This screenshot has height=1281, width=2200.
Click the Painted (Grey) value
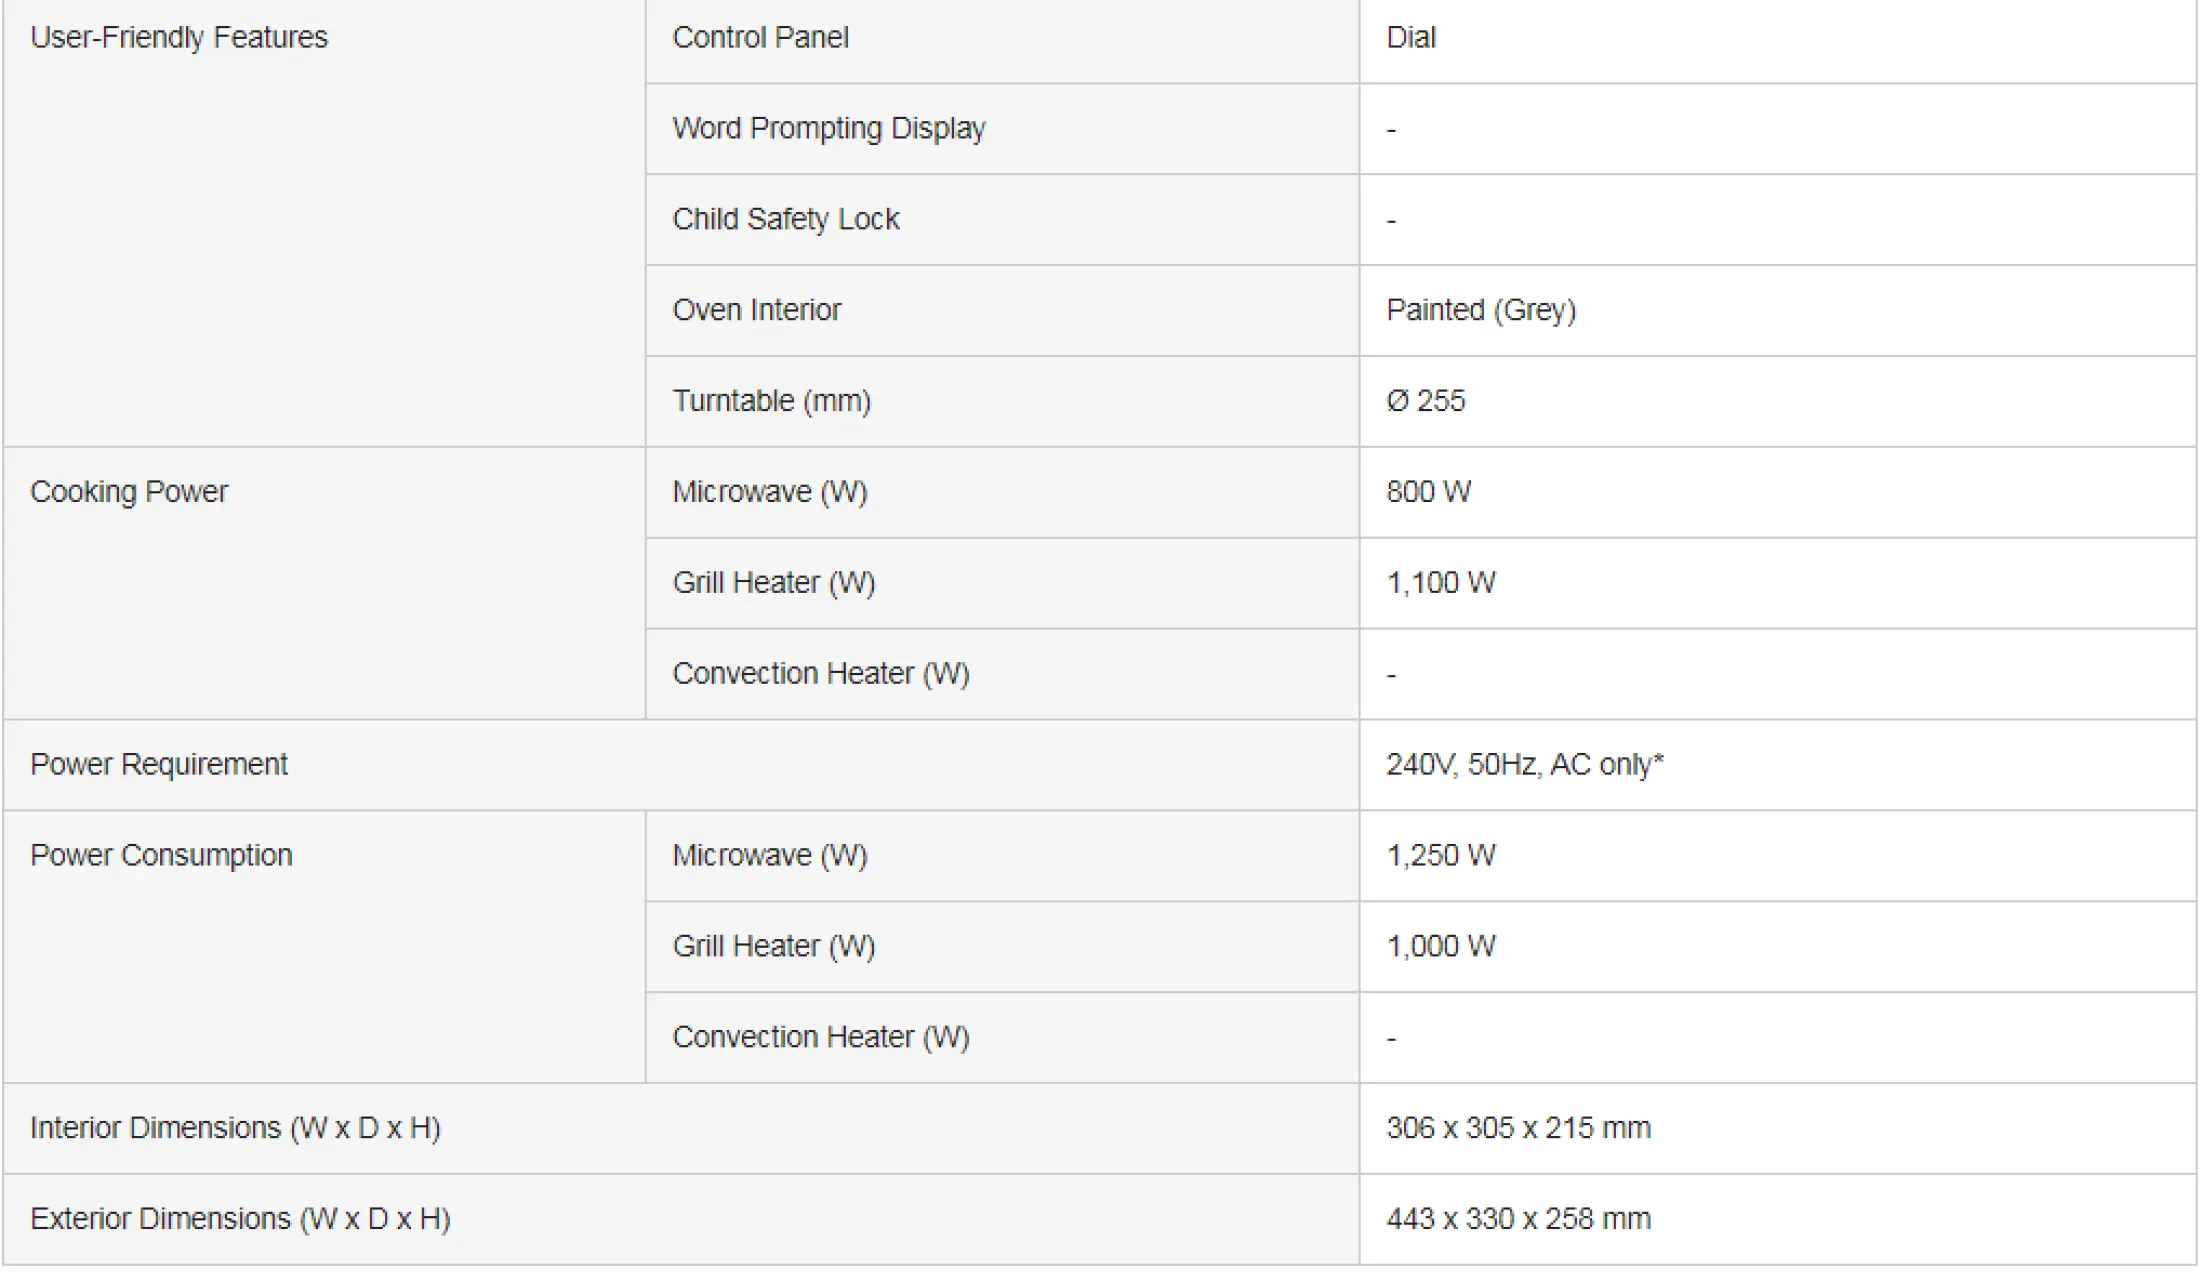click(x=1481, y=310)
